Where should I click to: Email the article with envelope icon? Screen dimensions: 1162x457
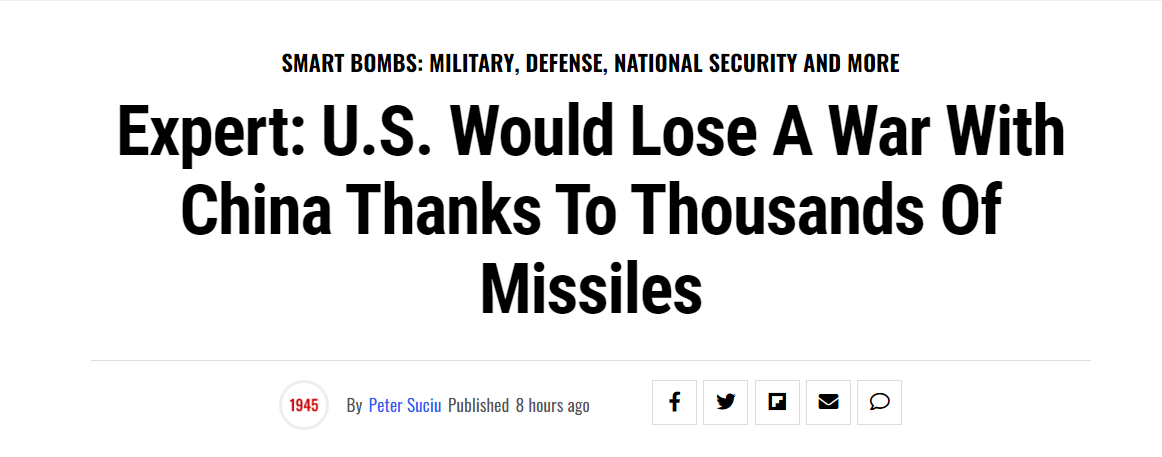point(829,402)
